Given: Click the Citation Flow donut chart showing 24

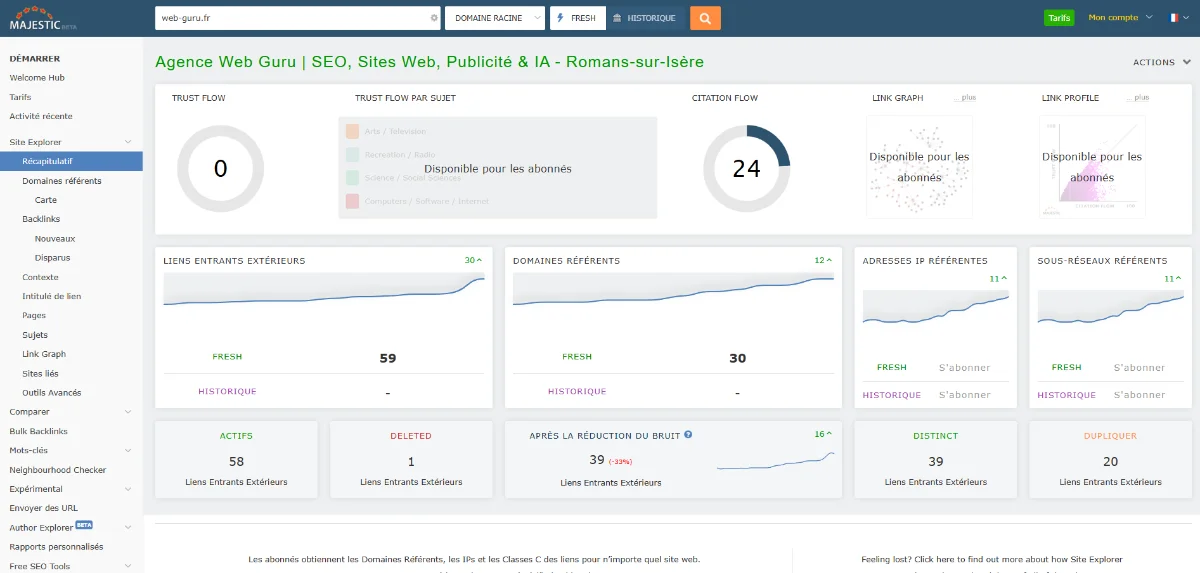Looking at the screenshot, I should [x=746, y=169].
